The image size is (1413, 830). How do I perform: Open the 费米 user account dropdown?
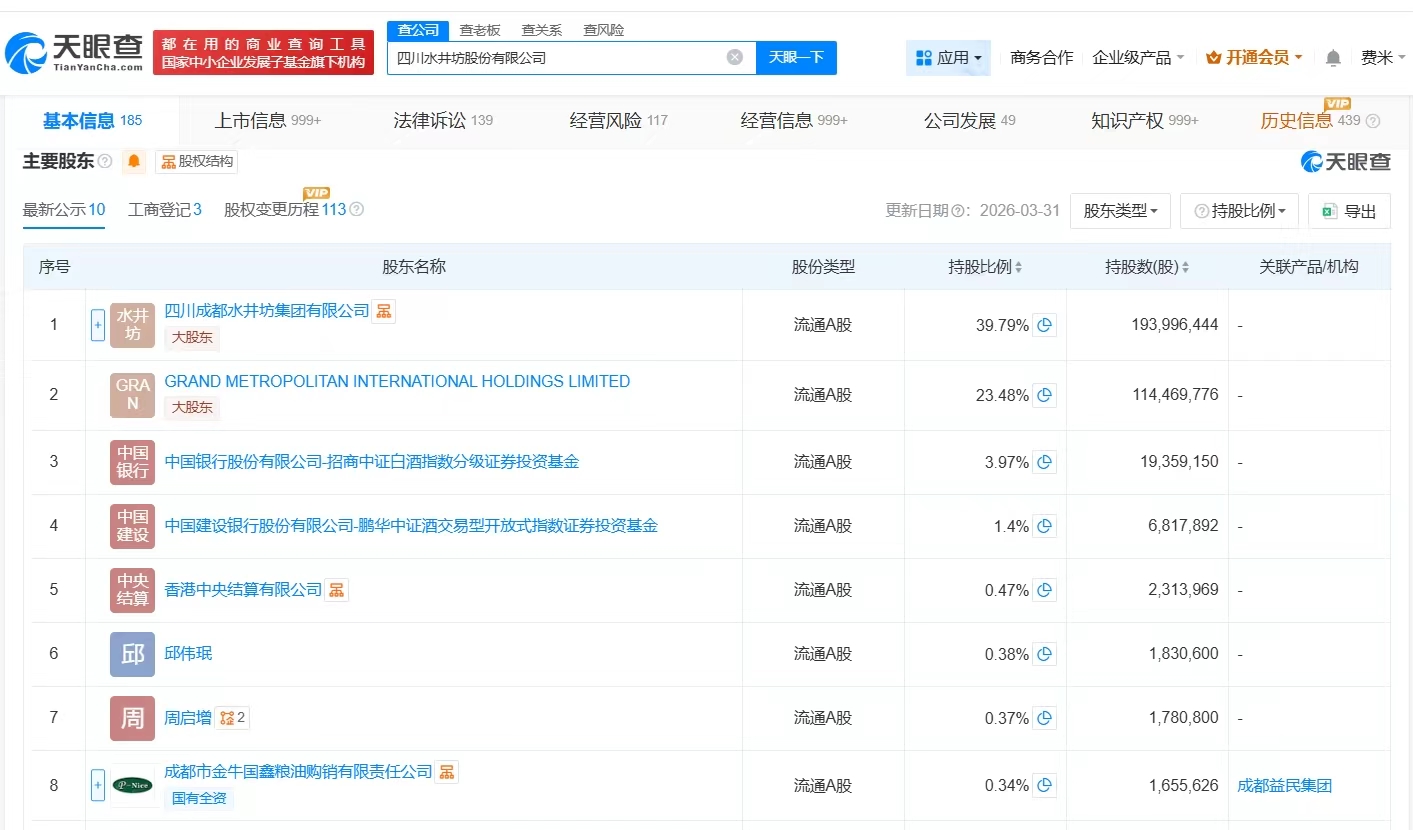1383,58
